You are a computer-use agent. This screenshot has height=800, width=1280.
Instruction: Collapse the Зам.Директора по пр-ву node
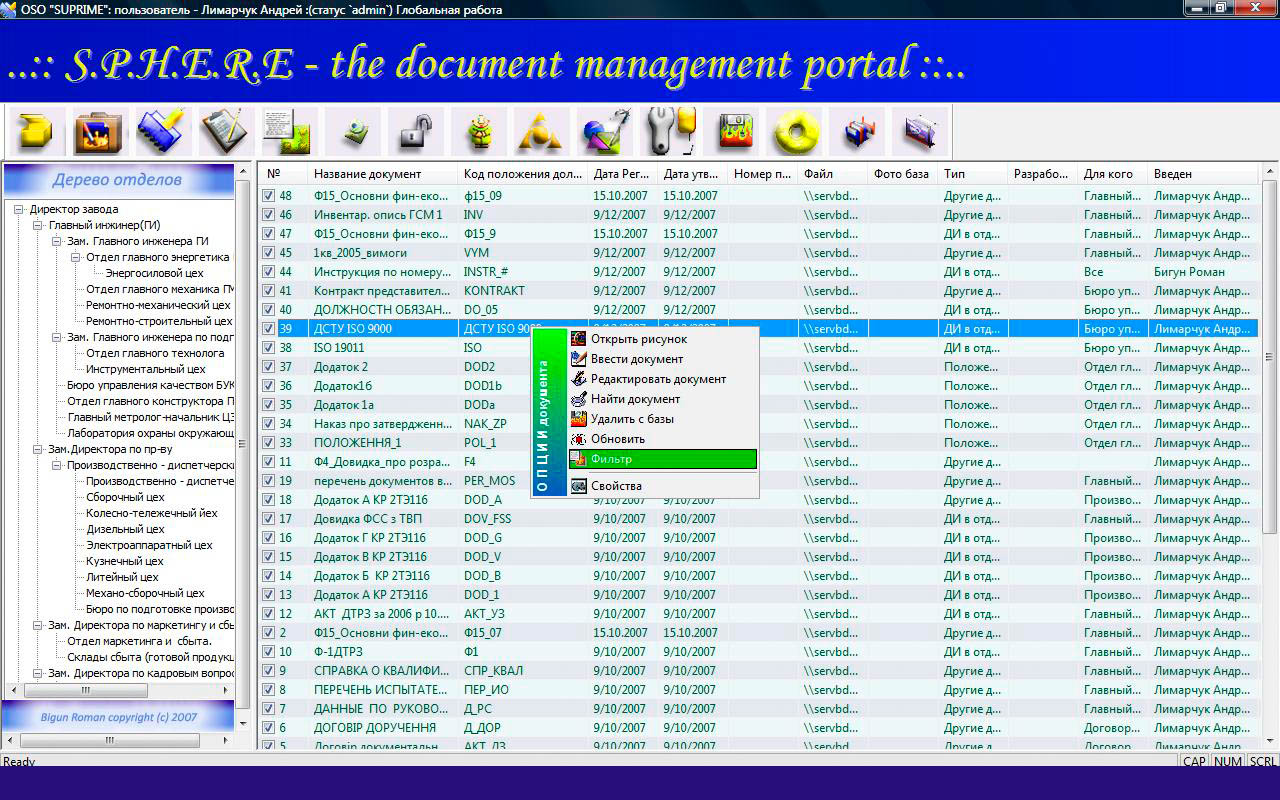[x=38, y=449]
